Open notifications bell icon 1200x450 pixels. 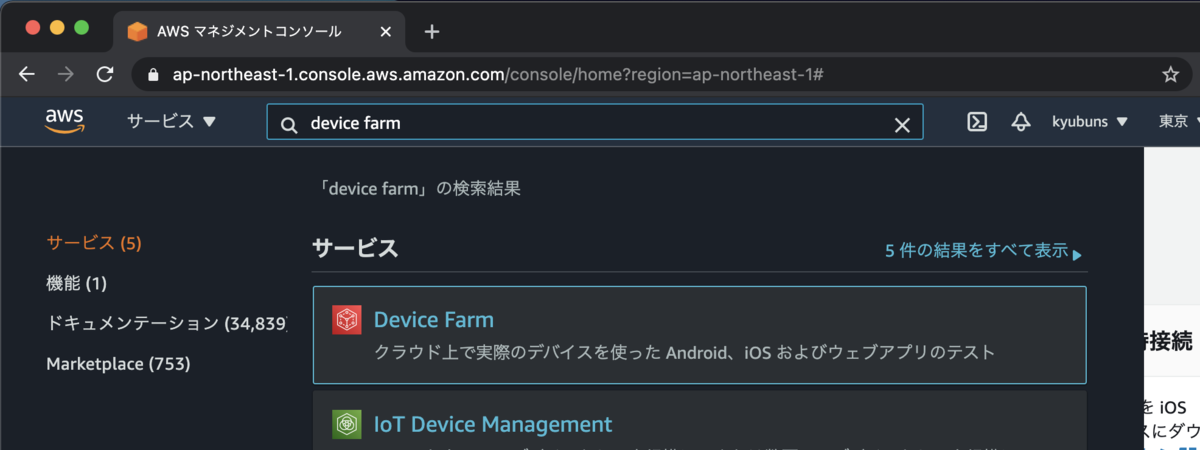pyautogui.click(x=1021, y=122)
